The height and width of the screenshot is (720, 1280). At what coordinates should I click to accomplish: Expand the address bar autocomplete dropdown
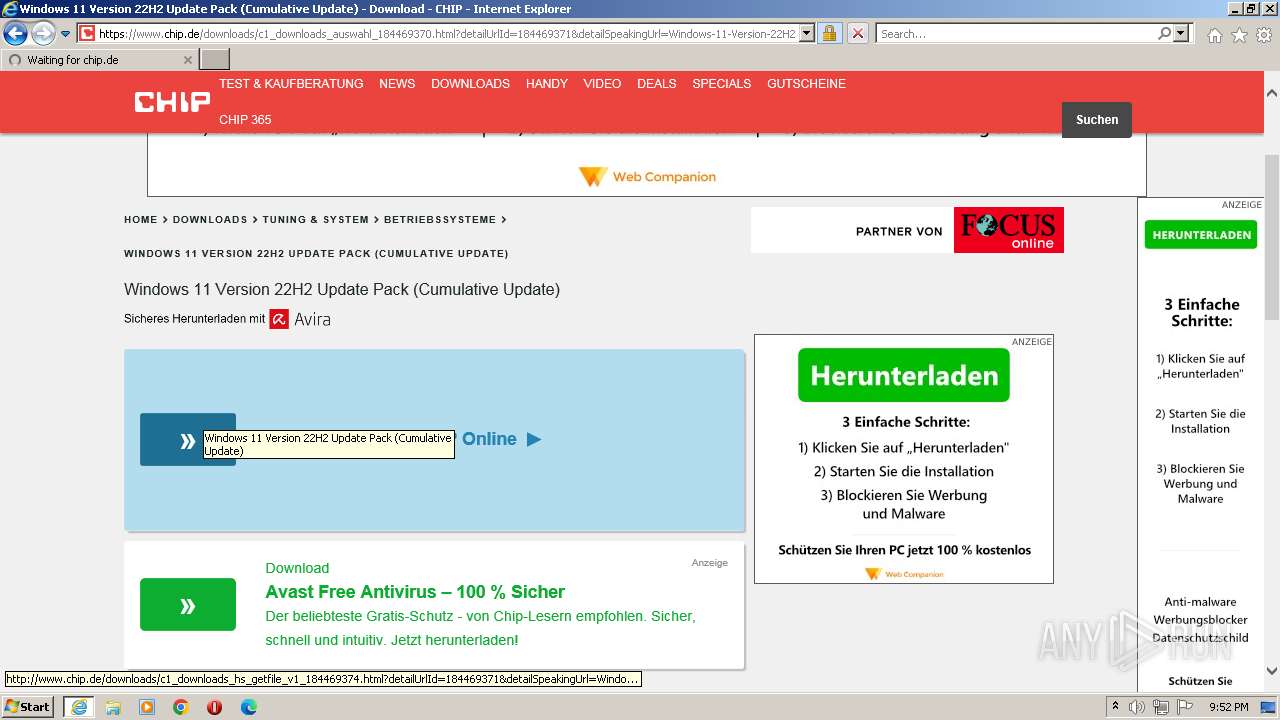pos(807,34)
